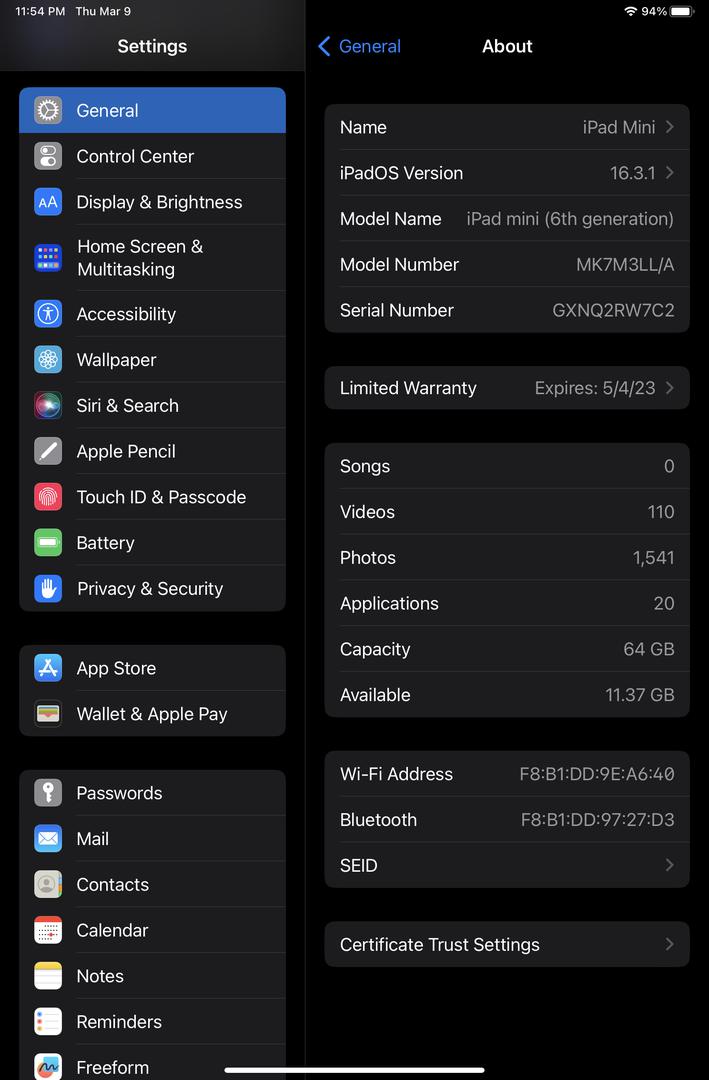Tap the Battery icon in sidebar

pyautogui.click(x=48, y=543)
